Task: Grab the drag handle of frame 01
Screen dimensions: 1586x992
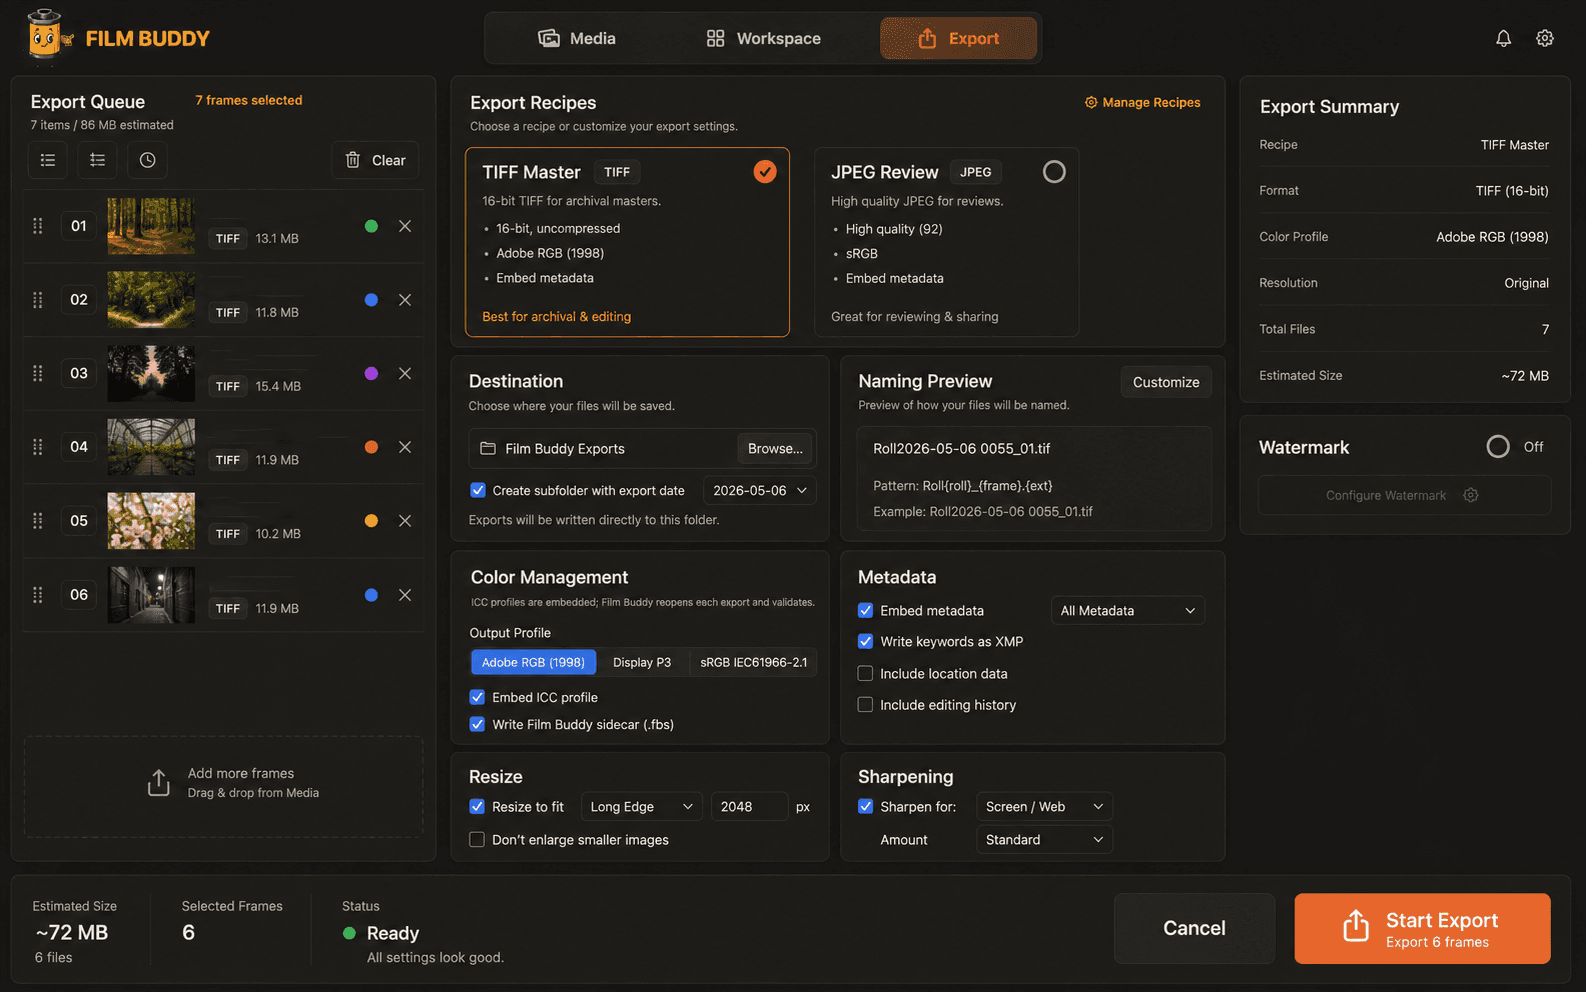Action: coord(38,226)
